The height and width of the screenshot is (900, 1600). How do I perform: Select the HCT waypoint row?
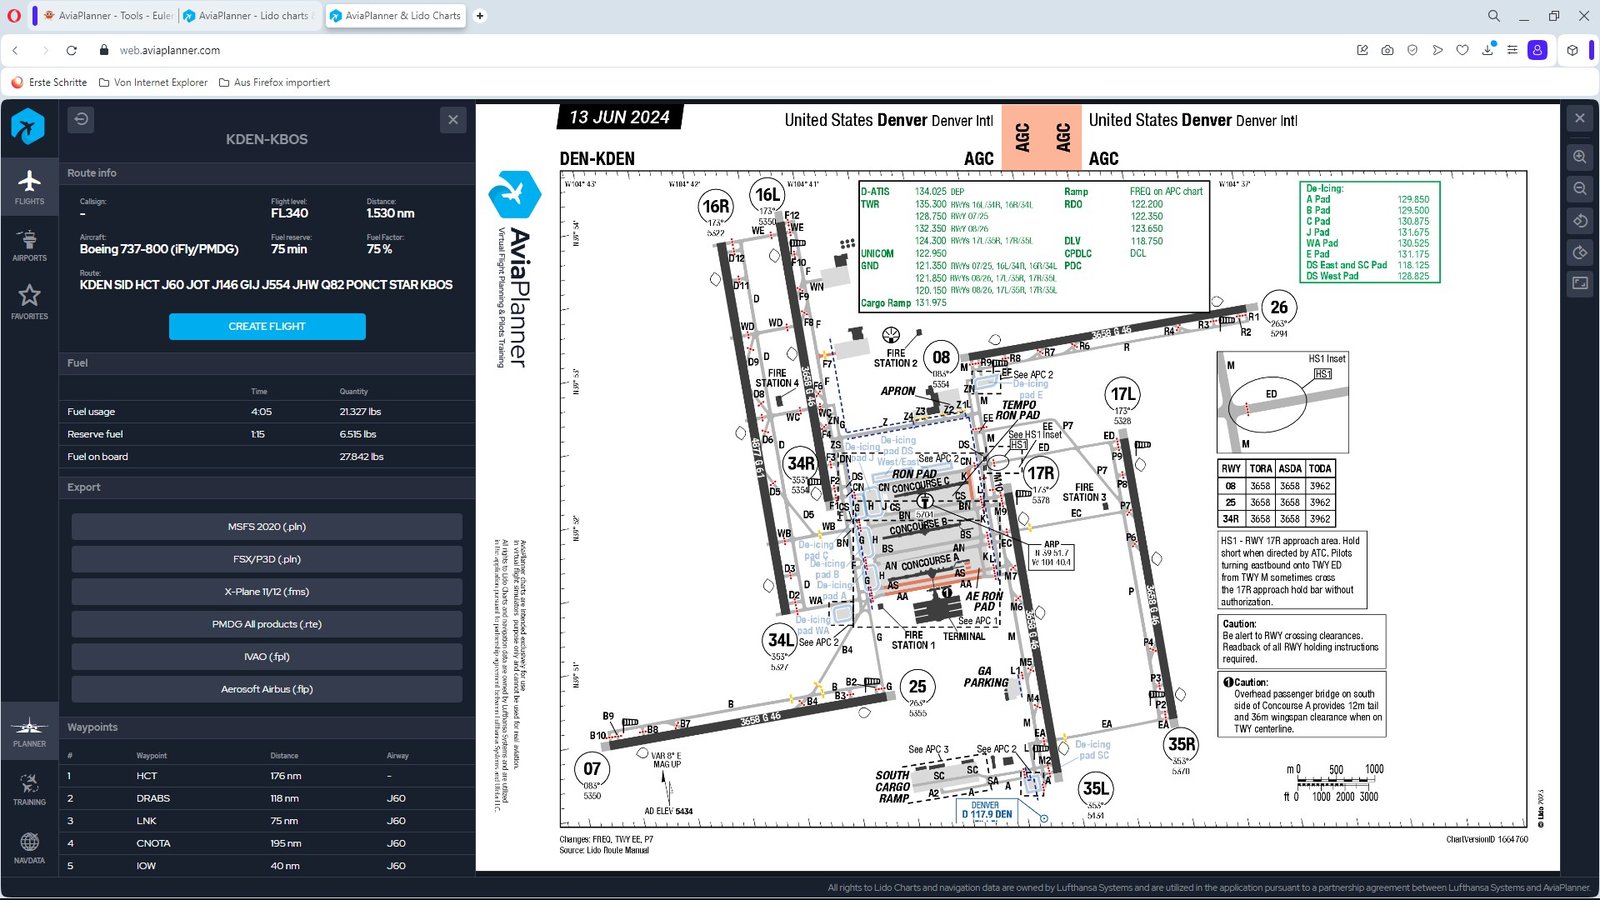267,776
